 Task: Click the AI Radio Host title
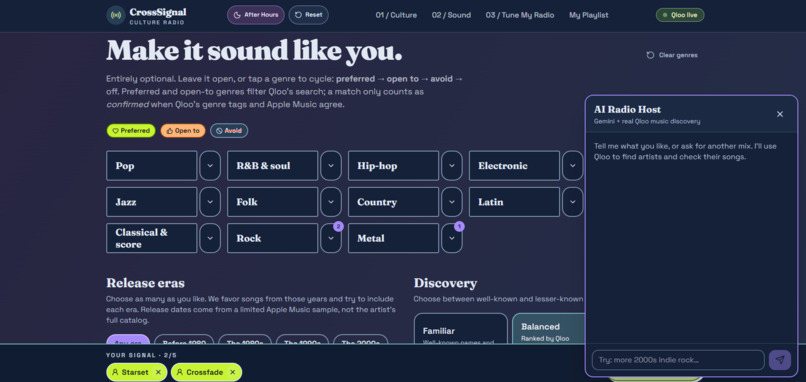627,110
